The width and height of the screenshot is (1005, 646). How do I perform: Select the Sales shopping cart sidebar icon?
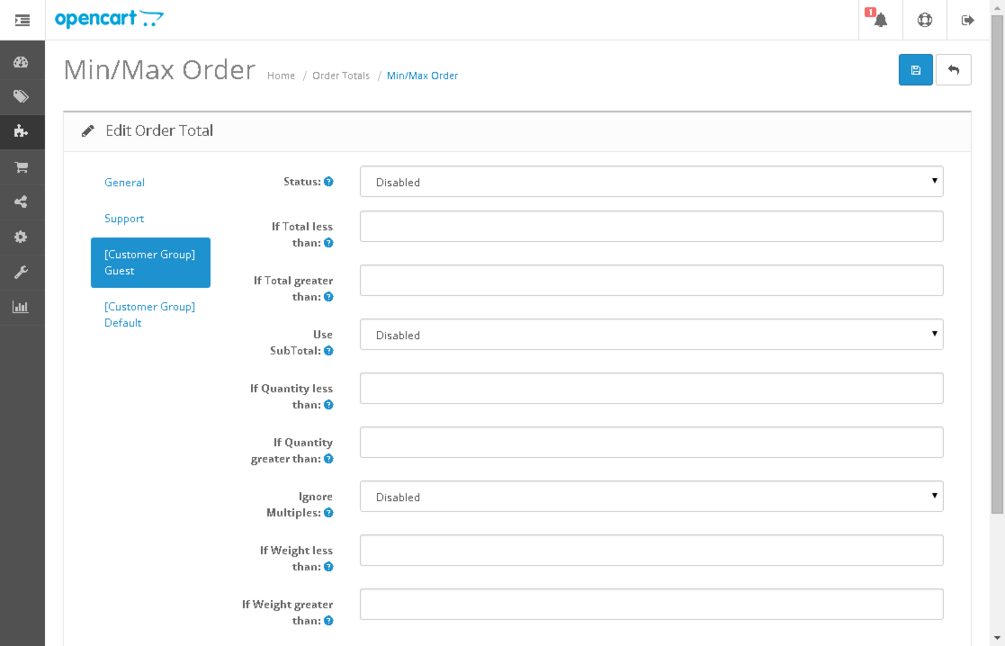click(21, 166)
